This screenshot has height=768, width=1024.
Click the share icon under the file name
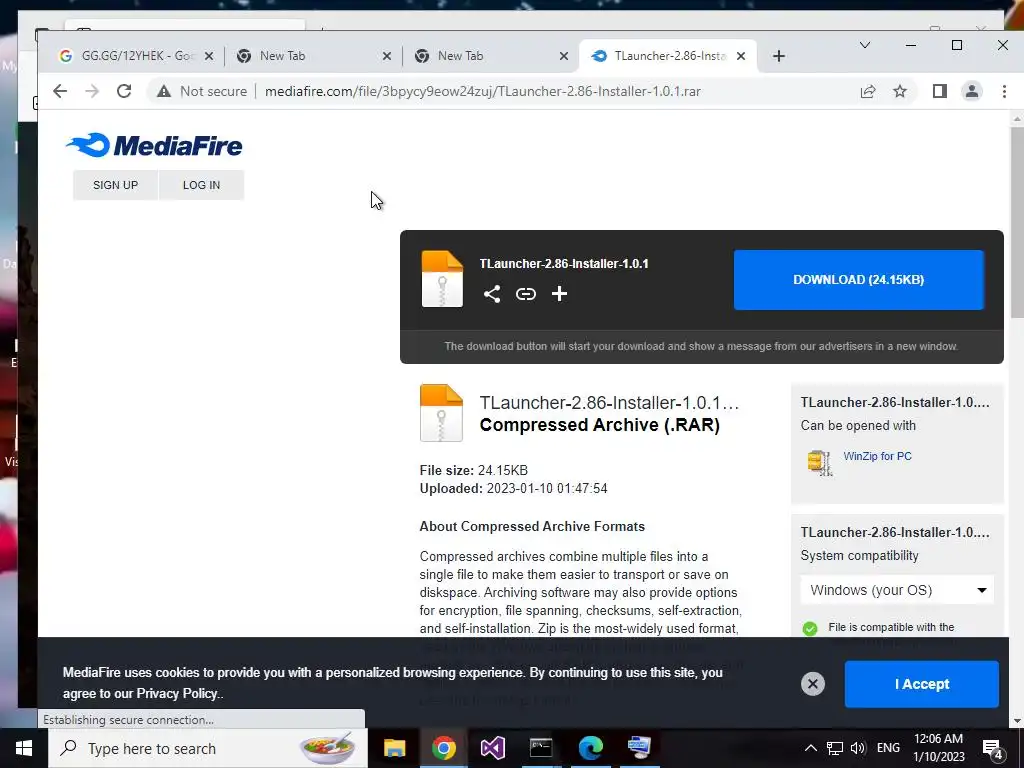point(492,294)
